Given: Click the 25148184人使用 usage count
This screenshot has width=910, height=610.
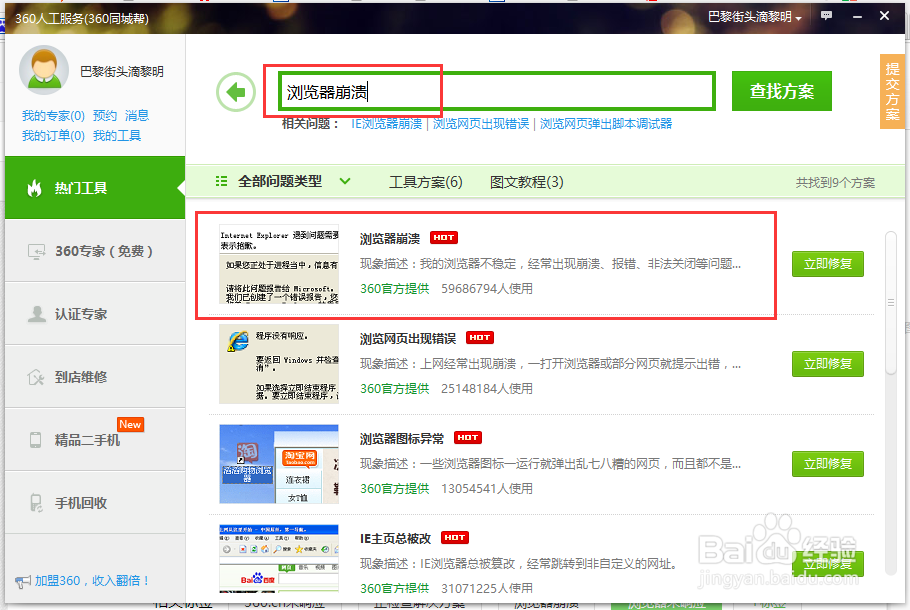Looking at the screenshot, I should tap(487, 388).
